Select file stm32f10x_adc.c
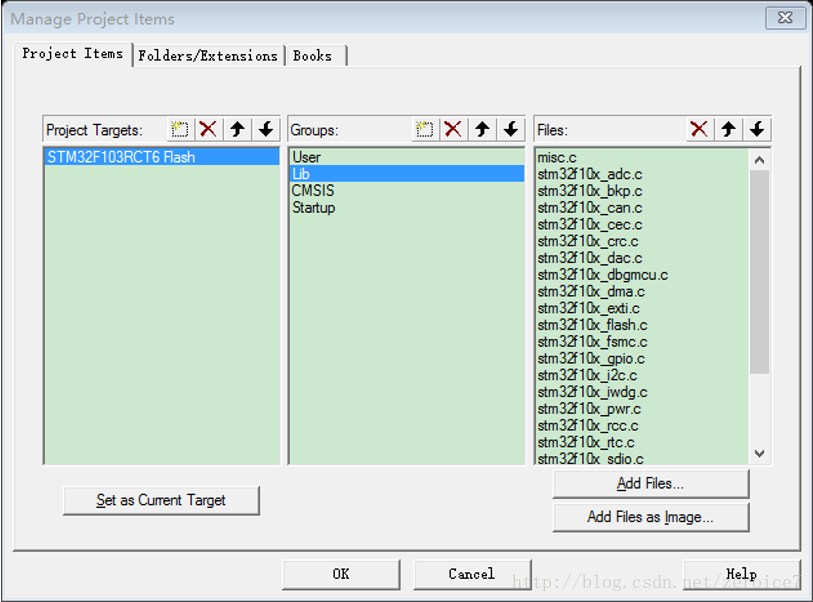This screenshot has height=602, width=813. [642, 174]
